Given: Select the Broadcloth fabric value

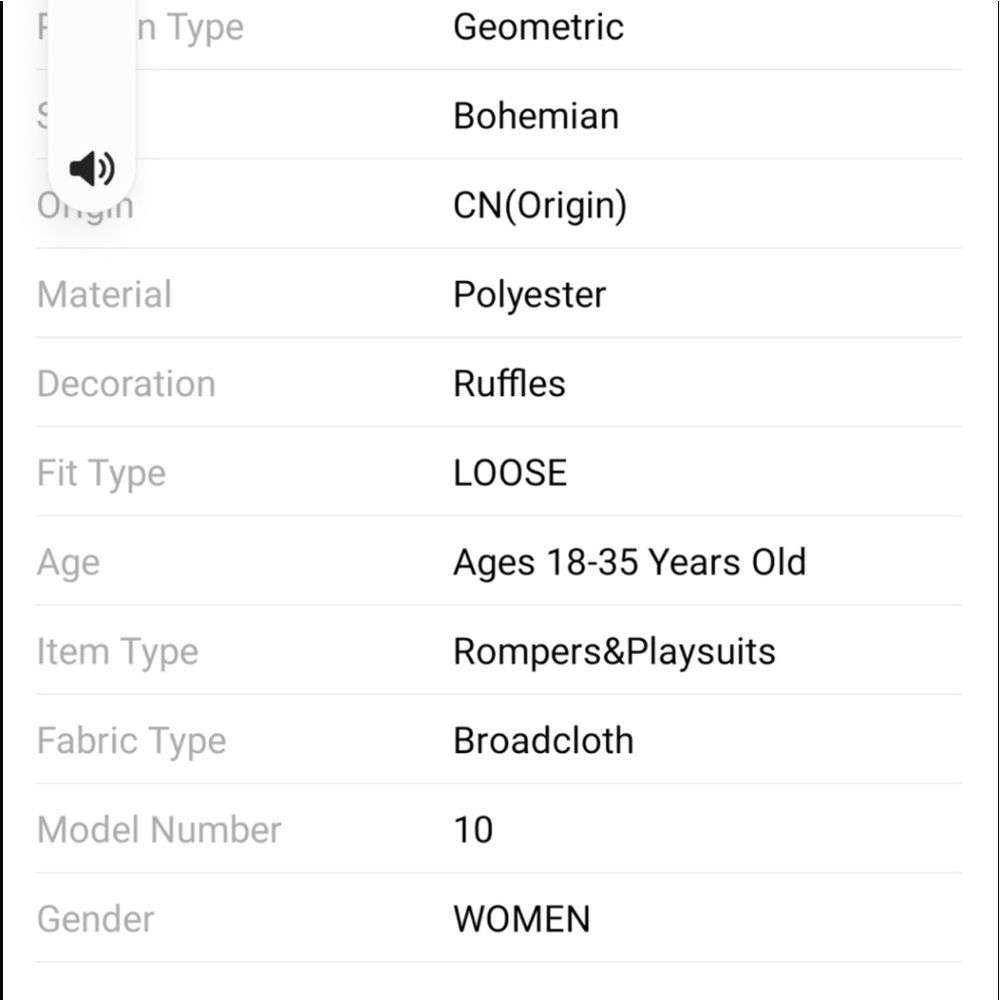Looking at the screenshot, I should [x=543, y=741].
